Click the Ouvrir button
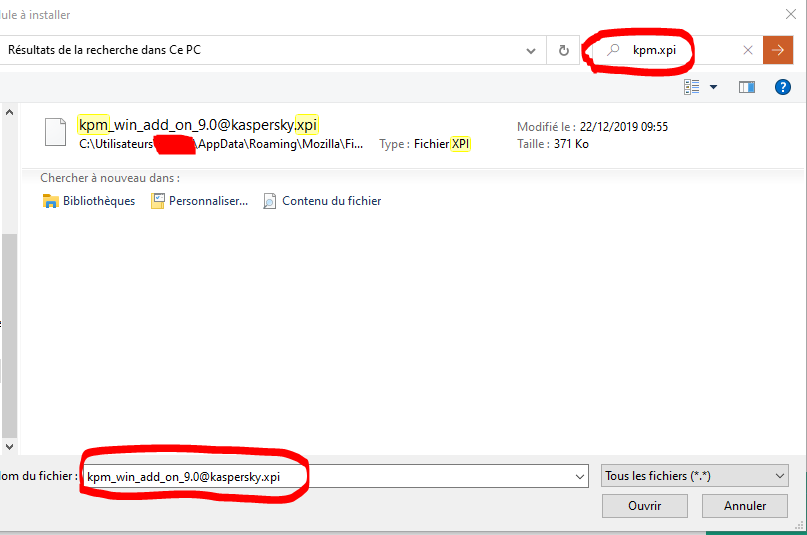This screenshot has width=807, height=535. pyautogui.click(x=644, y=506)
